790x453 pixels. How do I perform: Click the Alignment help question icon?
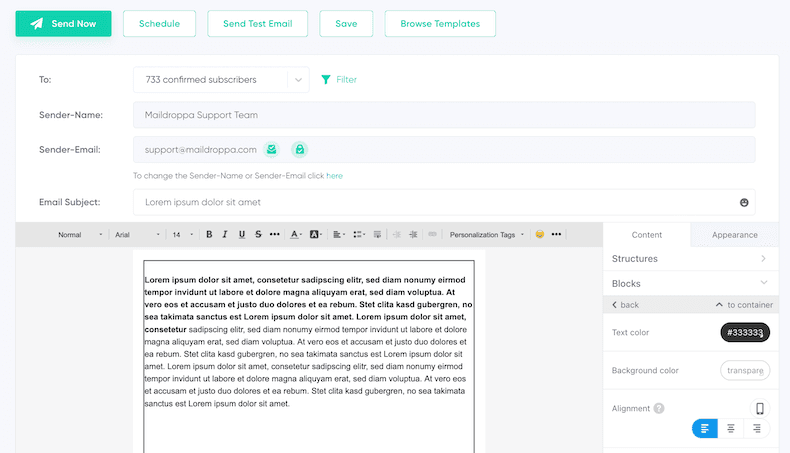coord(659,409)
